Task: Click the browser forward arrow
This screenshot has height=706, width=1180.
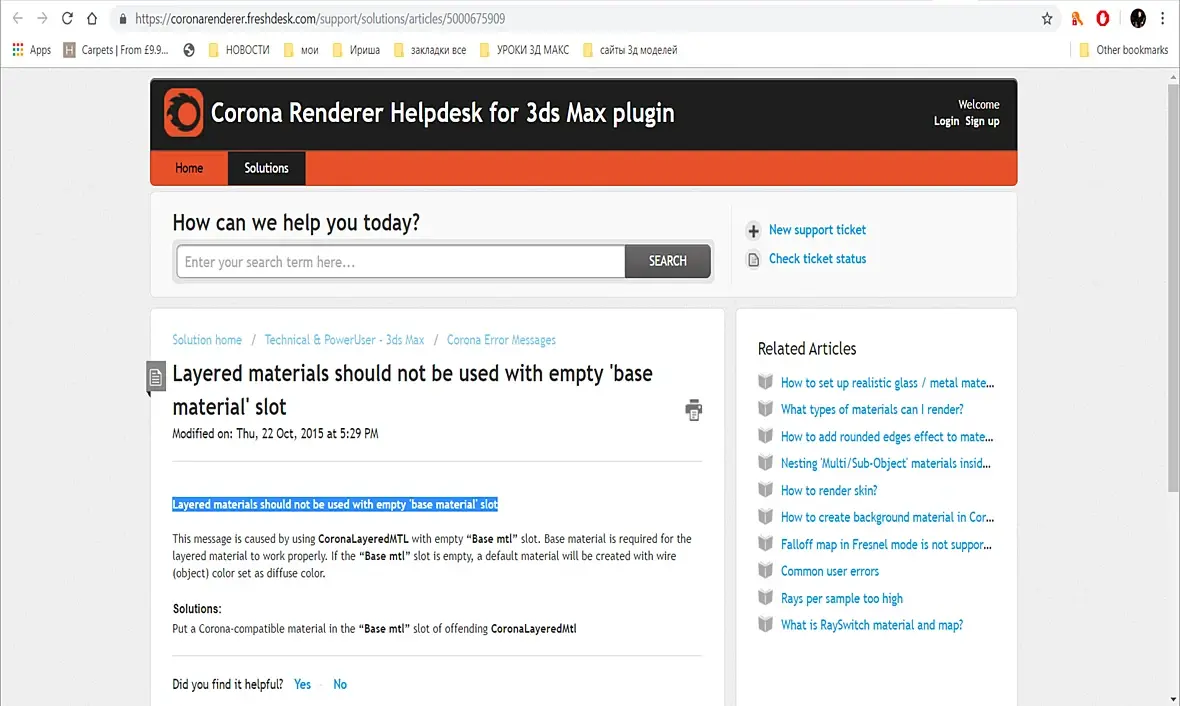Action: (42, 18)
